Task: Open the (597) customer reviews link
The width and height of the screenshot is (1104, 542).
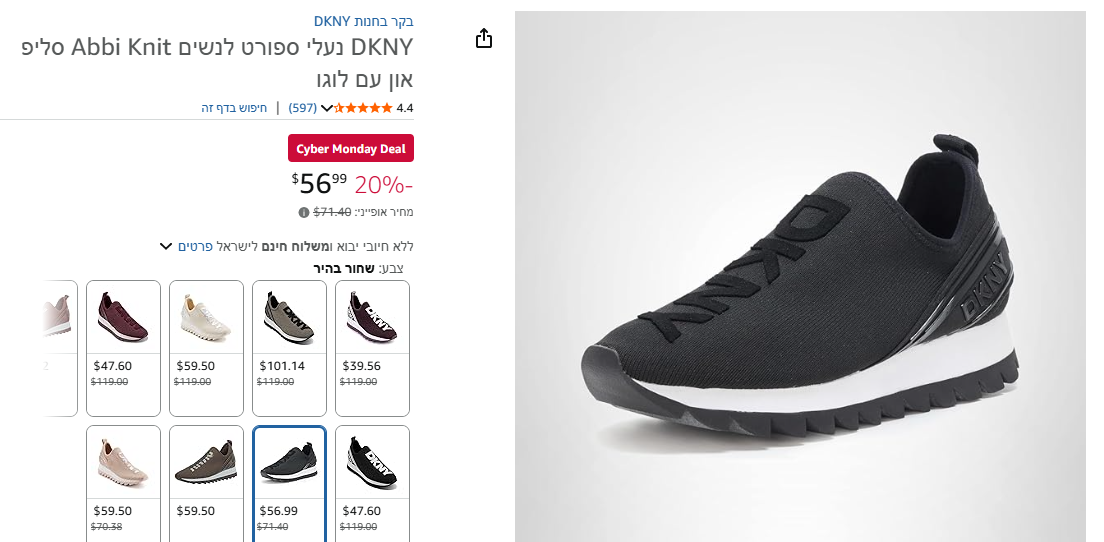Action: click(303, 108)
